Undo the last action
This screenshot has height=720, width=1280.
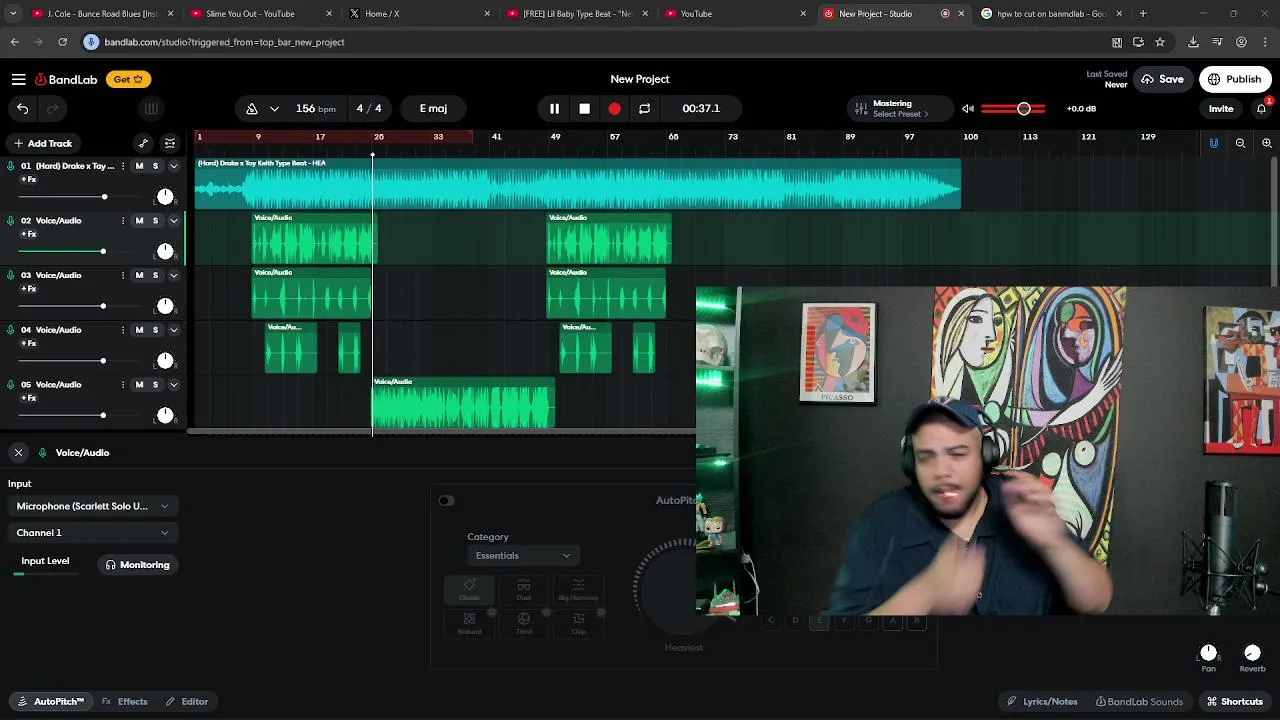(x=22, y=108)
